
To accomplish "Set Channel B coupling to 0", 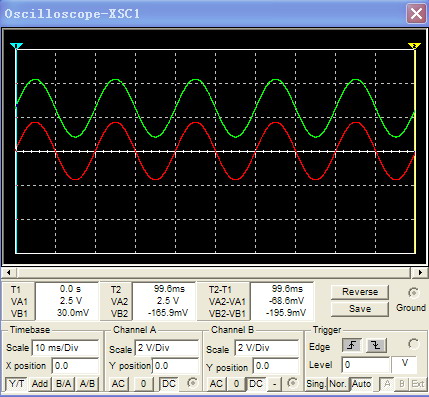I will click(x=236, y=384).
